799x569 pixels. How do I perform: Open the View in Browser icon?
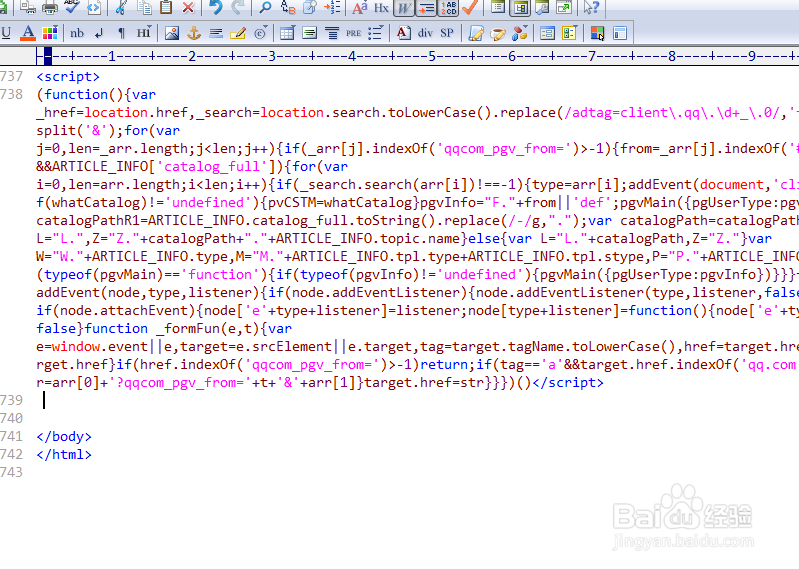click(94, 7)
